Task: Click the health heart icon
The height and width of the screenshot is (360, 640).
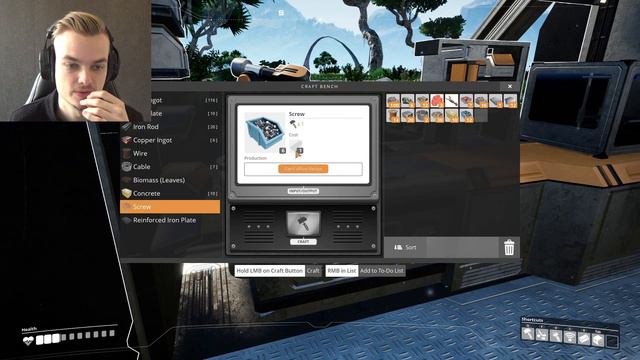Action: 28,340
